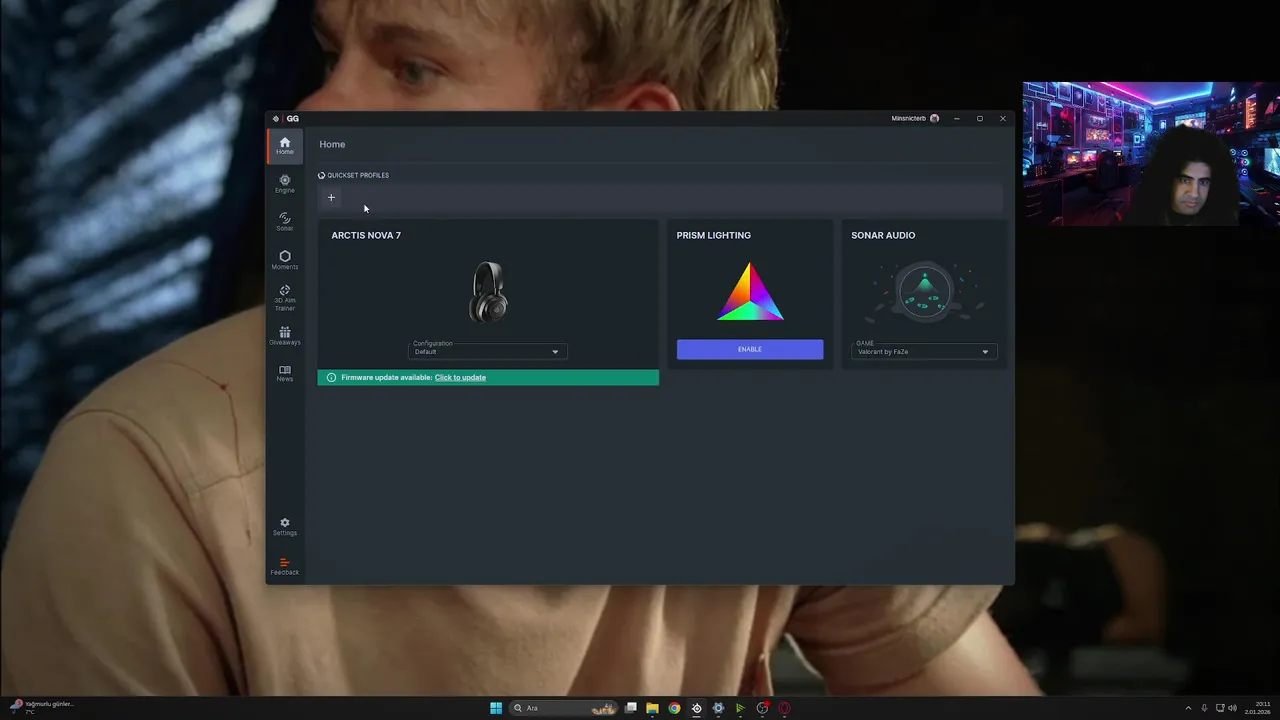This screenshot has width=1280, height=720.
Task: Open the blue gear app in taskbar
Action: pos(718,708)
